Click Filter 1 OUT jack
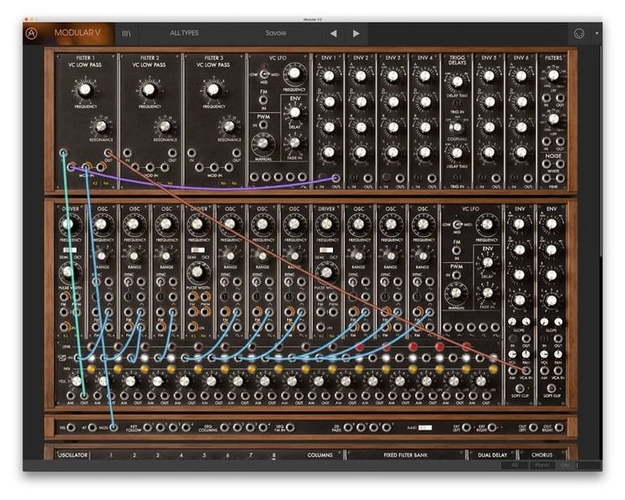 pos(108,153)
